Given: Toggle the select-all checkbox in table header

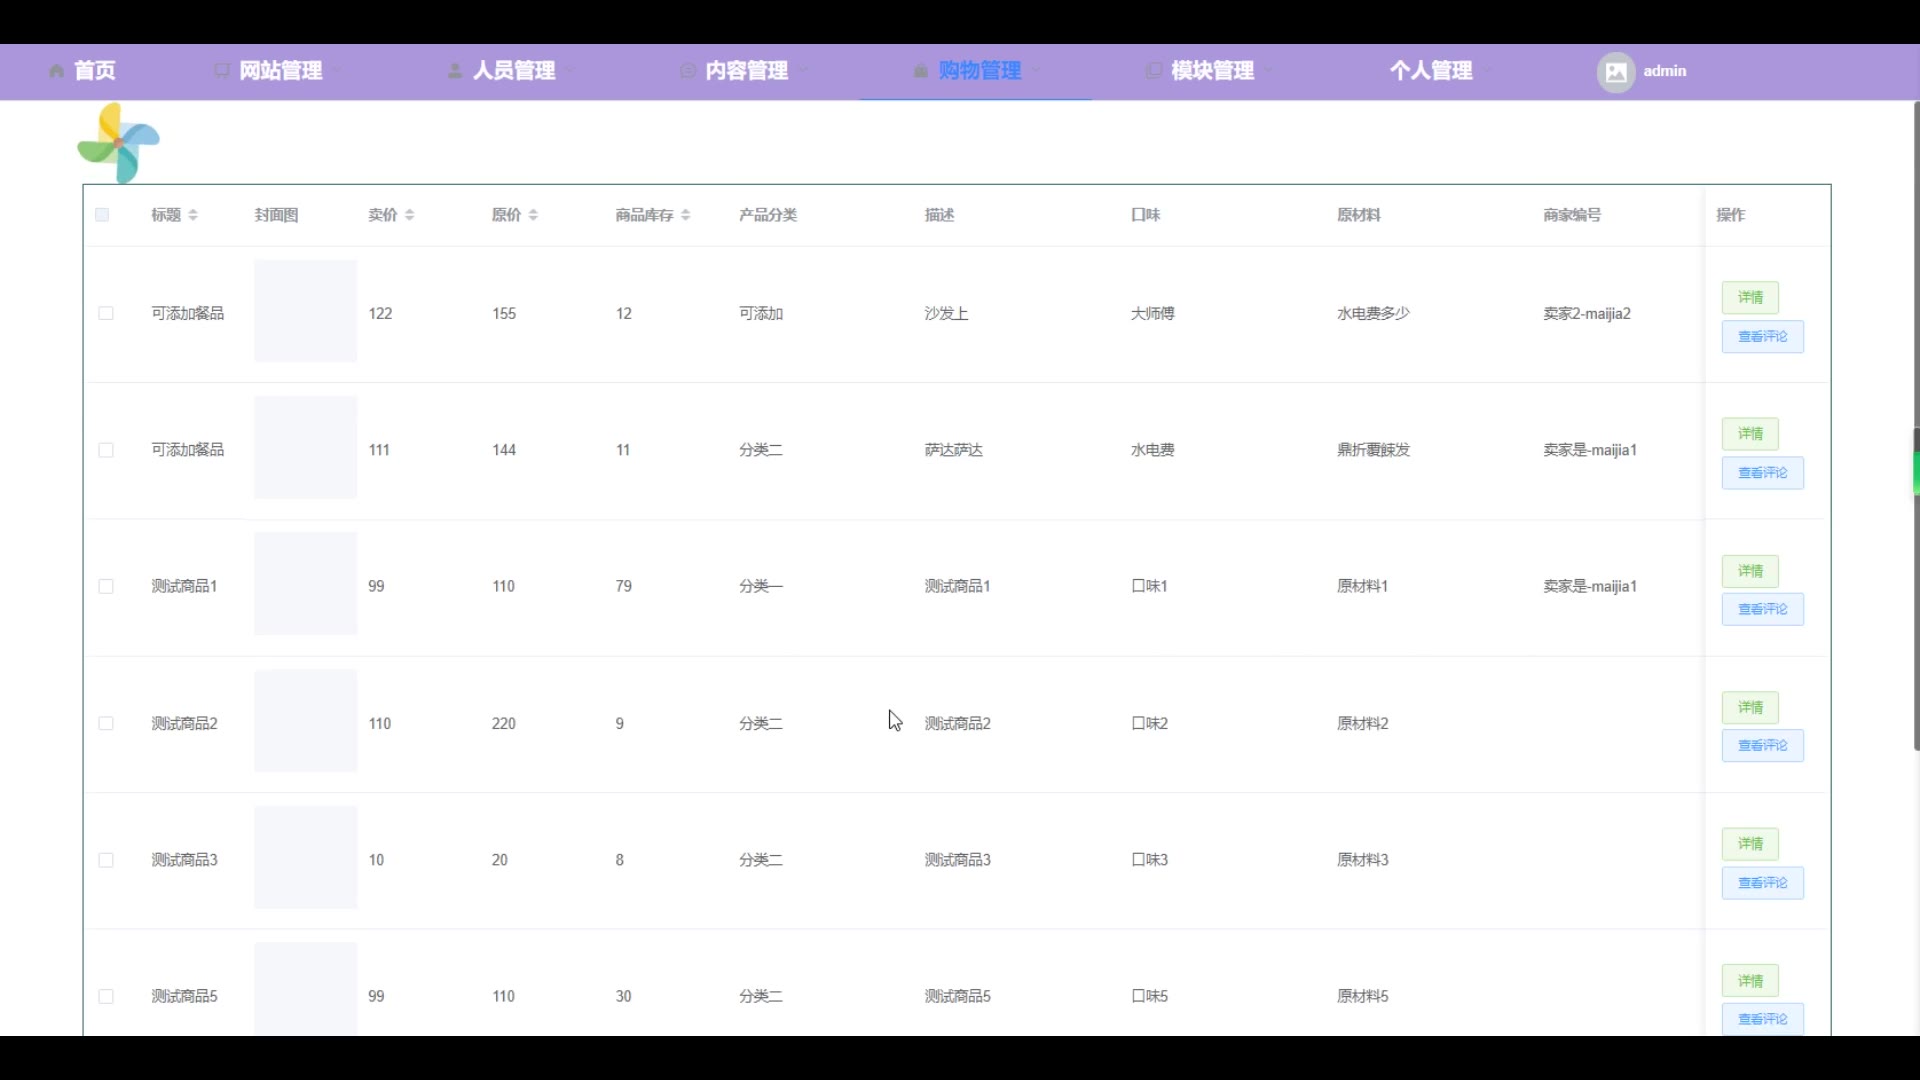Looking at the screenshot, I should (102, 215).
